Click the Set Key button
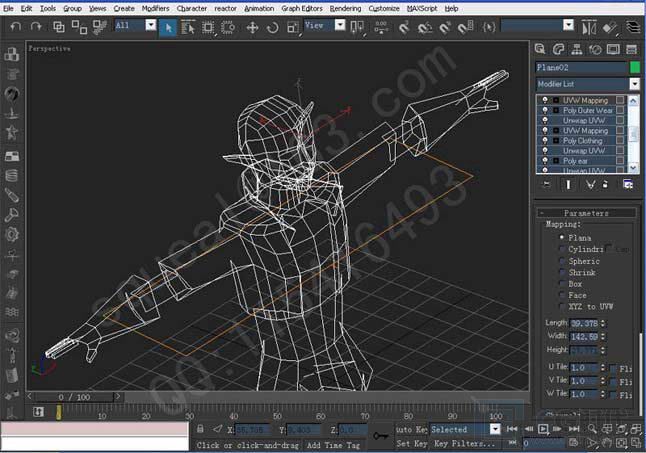Screen dimensions: 646x453 click(411, 444)
